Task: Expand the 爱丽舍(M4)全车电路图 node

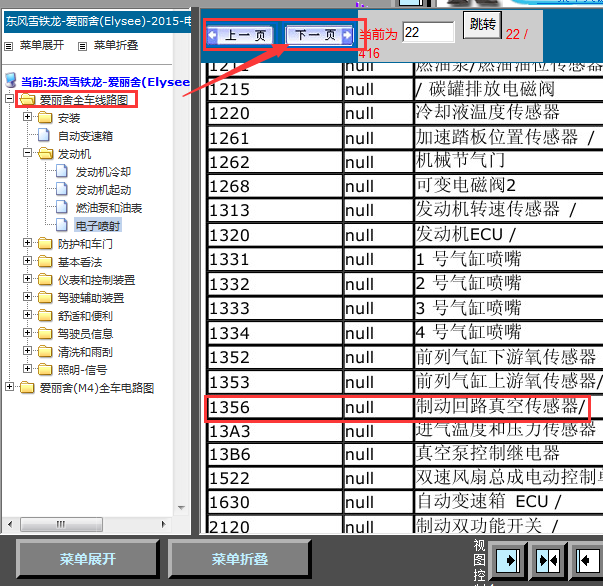Action: 10,387
